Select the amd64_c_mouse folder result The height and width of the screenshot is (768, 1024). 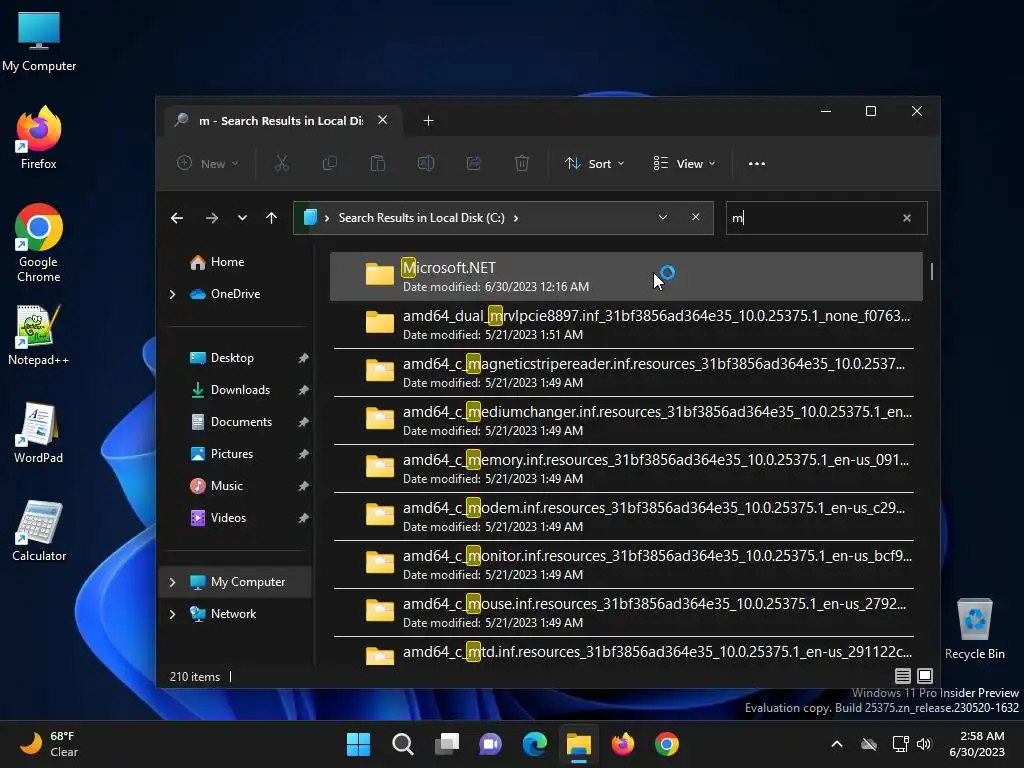coord(626,613)
